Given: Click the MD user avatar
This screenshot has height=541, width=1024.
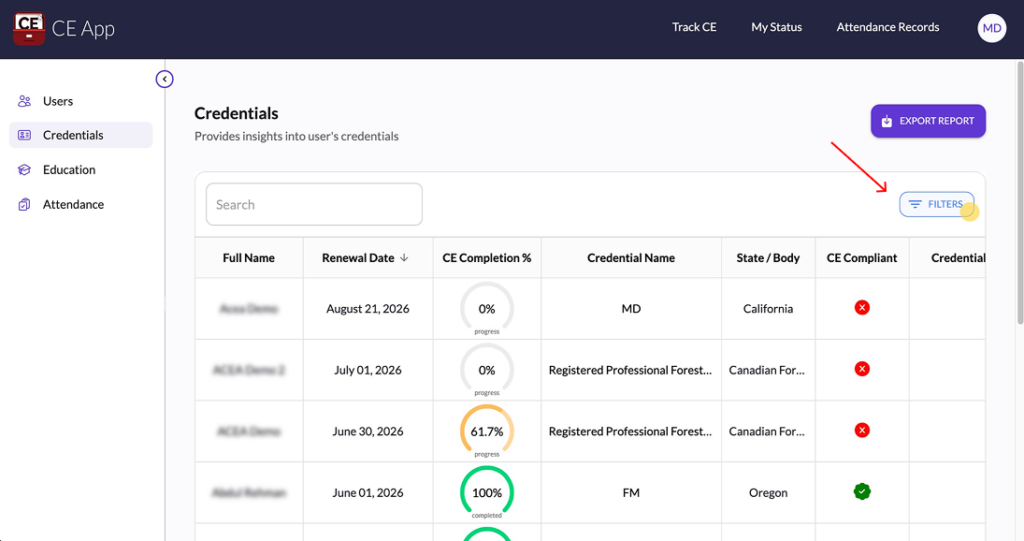Looking at the screenshot, I should [991, 28].
